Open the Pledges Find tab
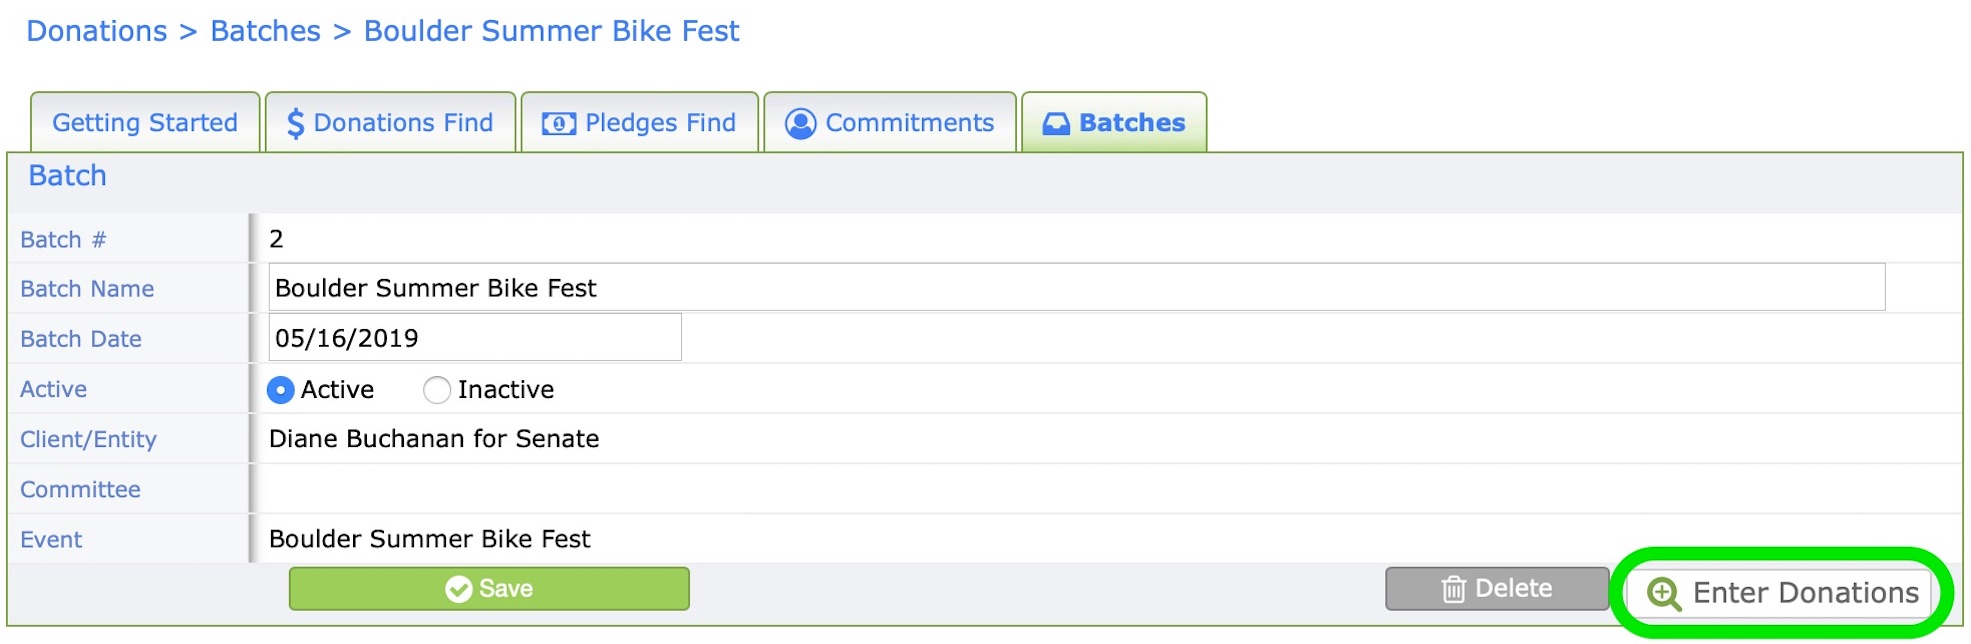 click(x=640, y=122)
